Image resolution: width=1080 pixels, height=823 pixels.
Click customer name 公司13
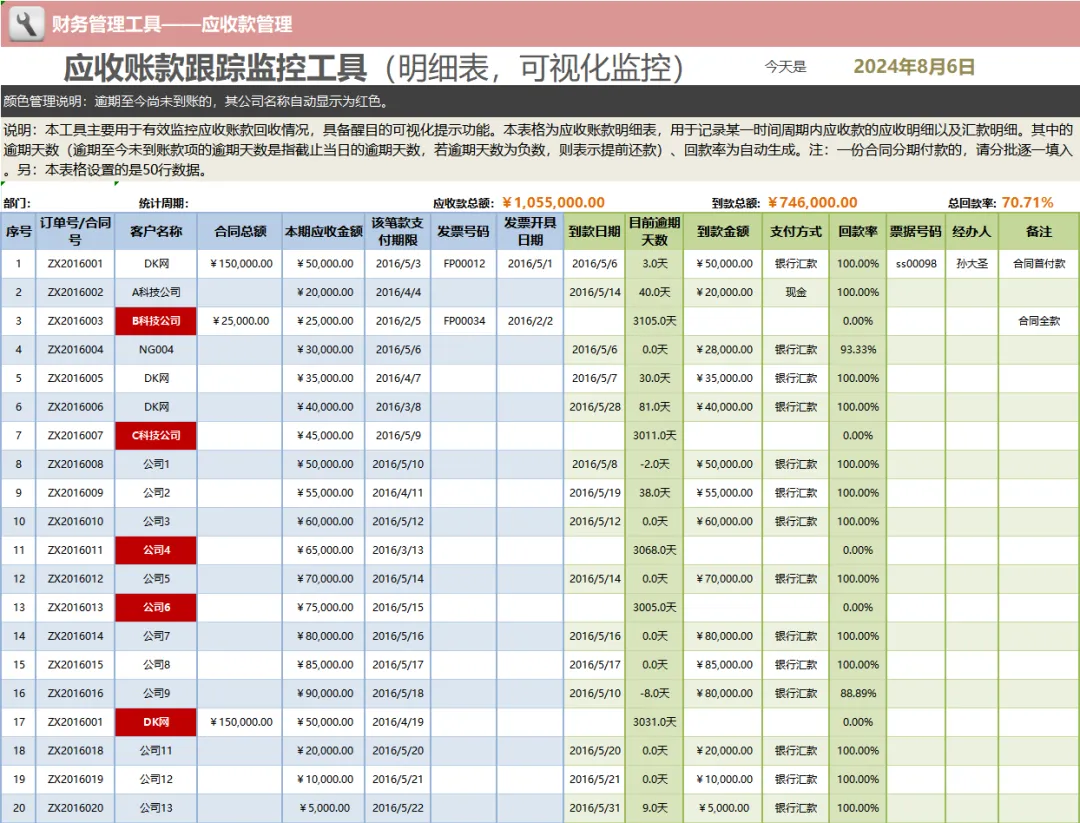click(156, 808)
